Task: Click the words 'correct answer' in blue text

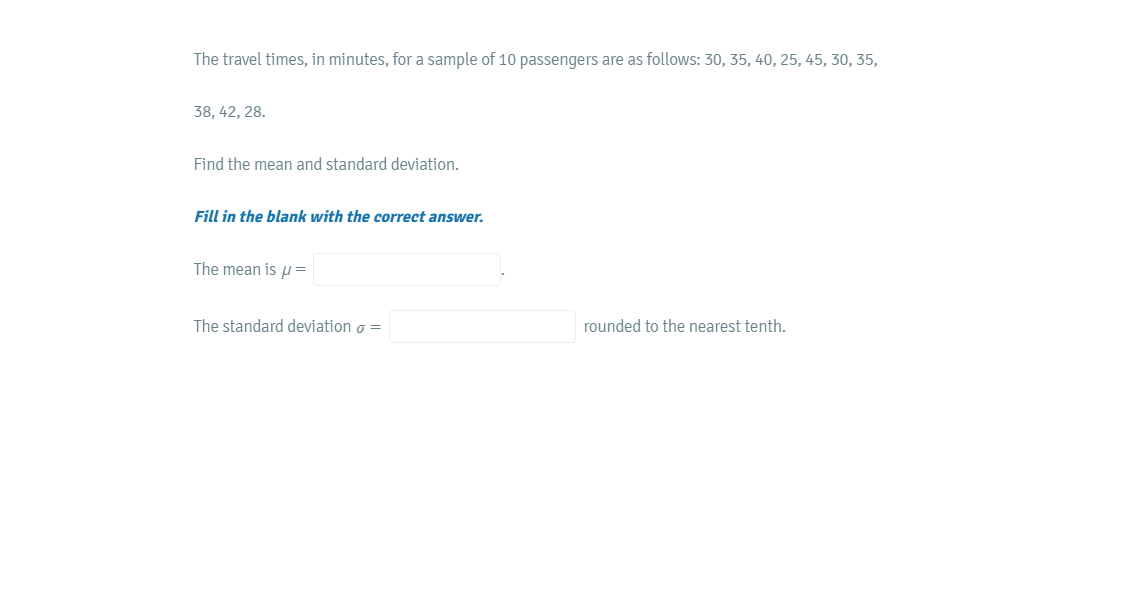Action: tap(428, 217)
